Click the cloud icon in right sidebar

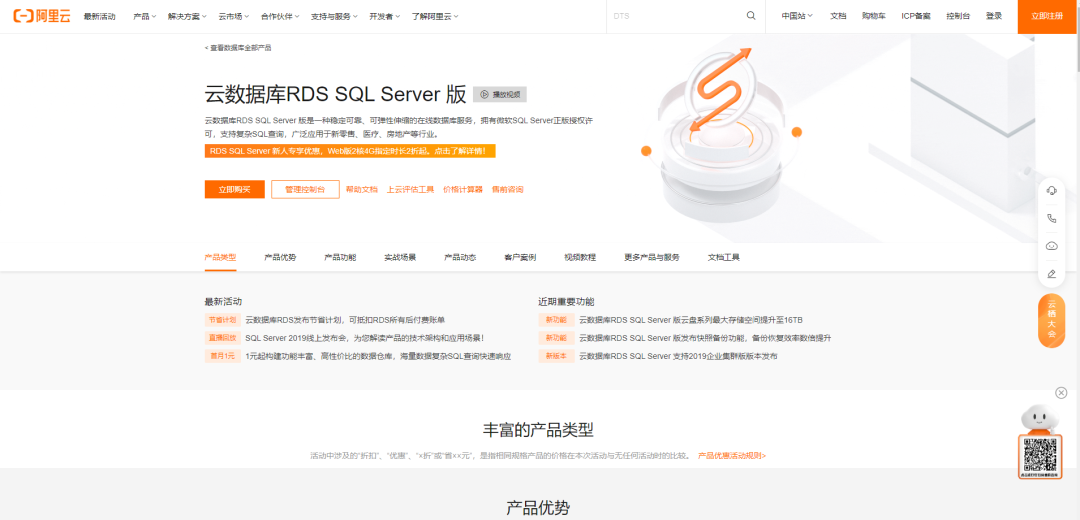point(1051,246)
